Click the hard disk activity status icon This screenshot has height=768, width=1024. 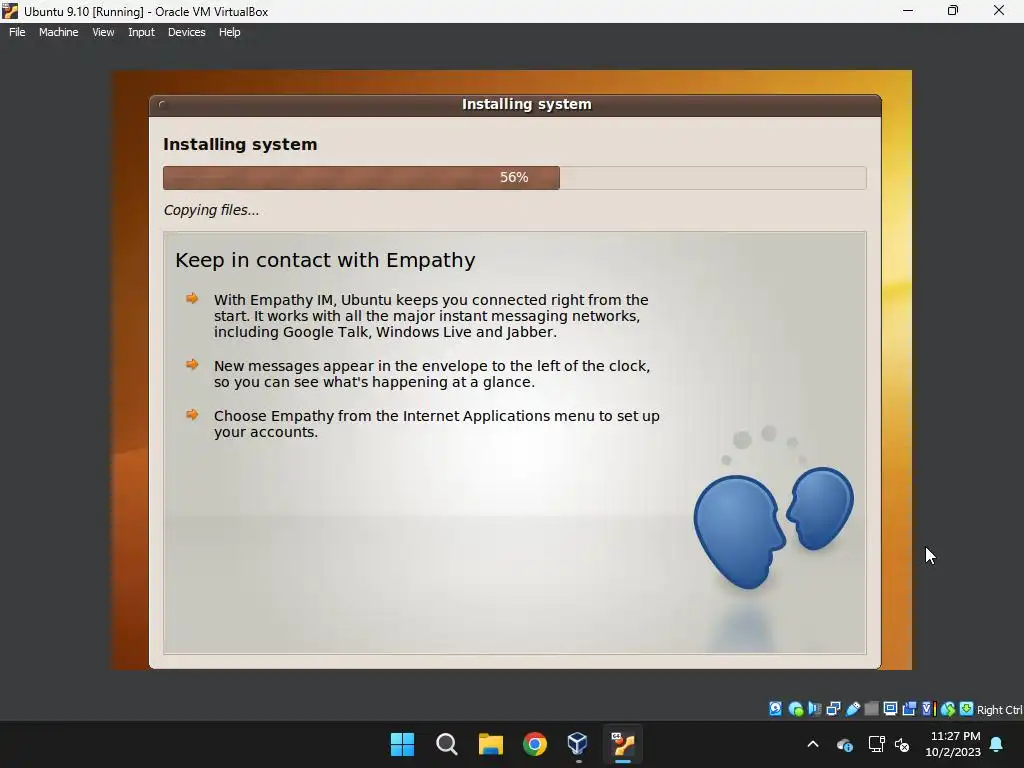[775, 709]
